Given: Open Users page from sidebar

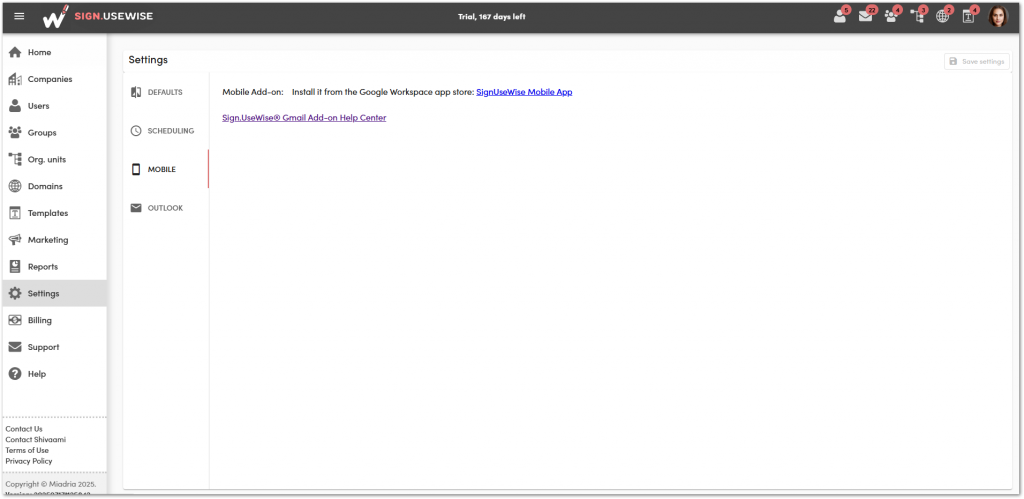Looking at the screenshot, I should [54, 106].
